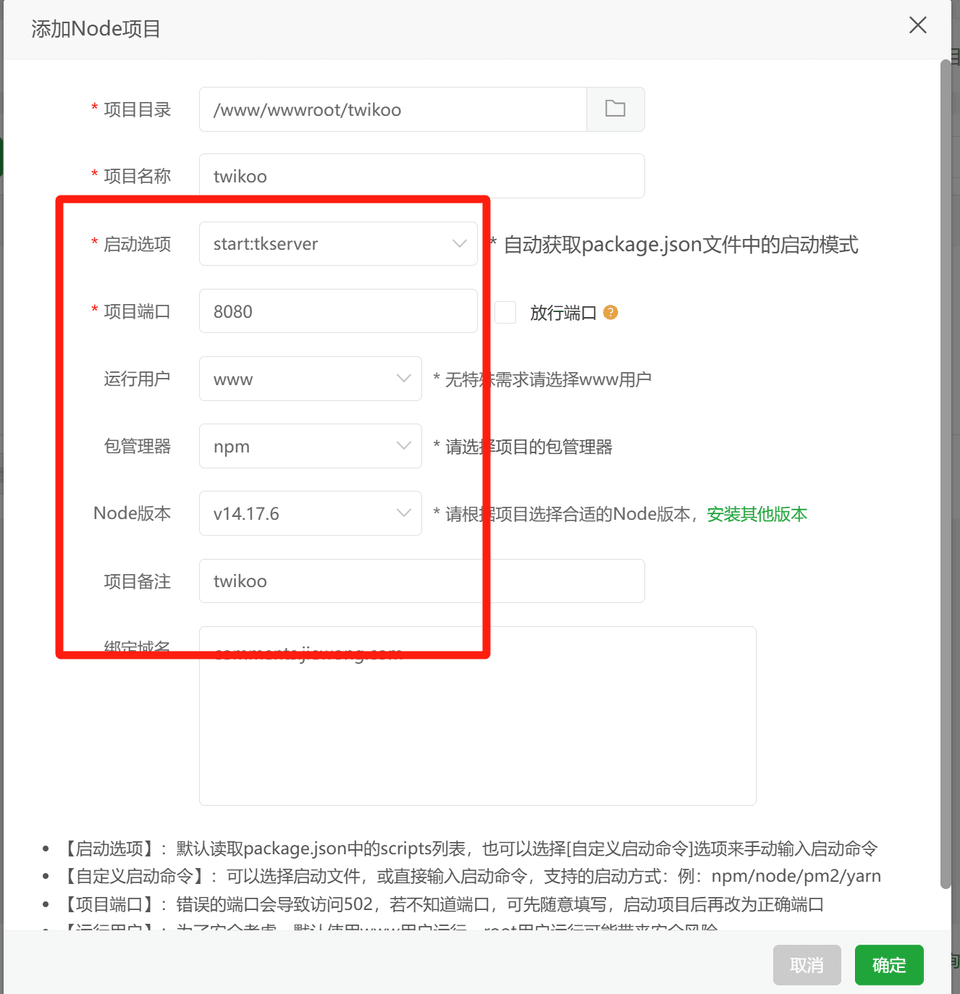
Task: Enable the 放行端口 checkbox
Action: [506, 312]
